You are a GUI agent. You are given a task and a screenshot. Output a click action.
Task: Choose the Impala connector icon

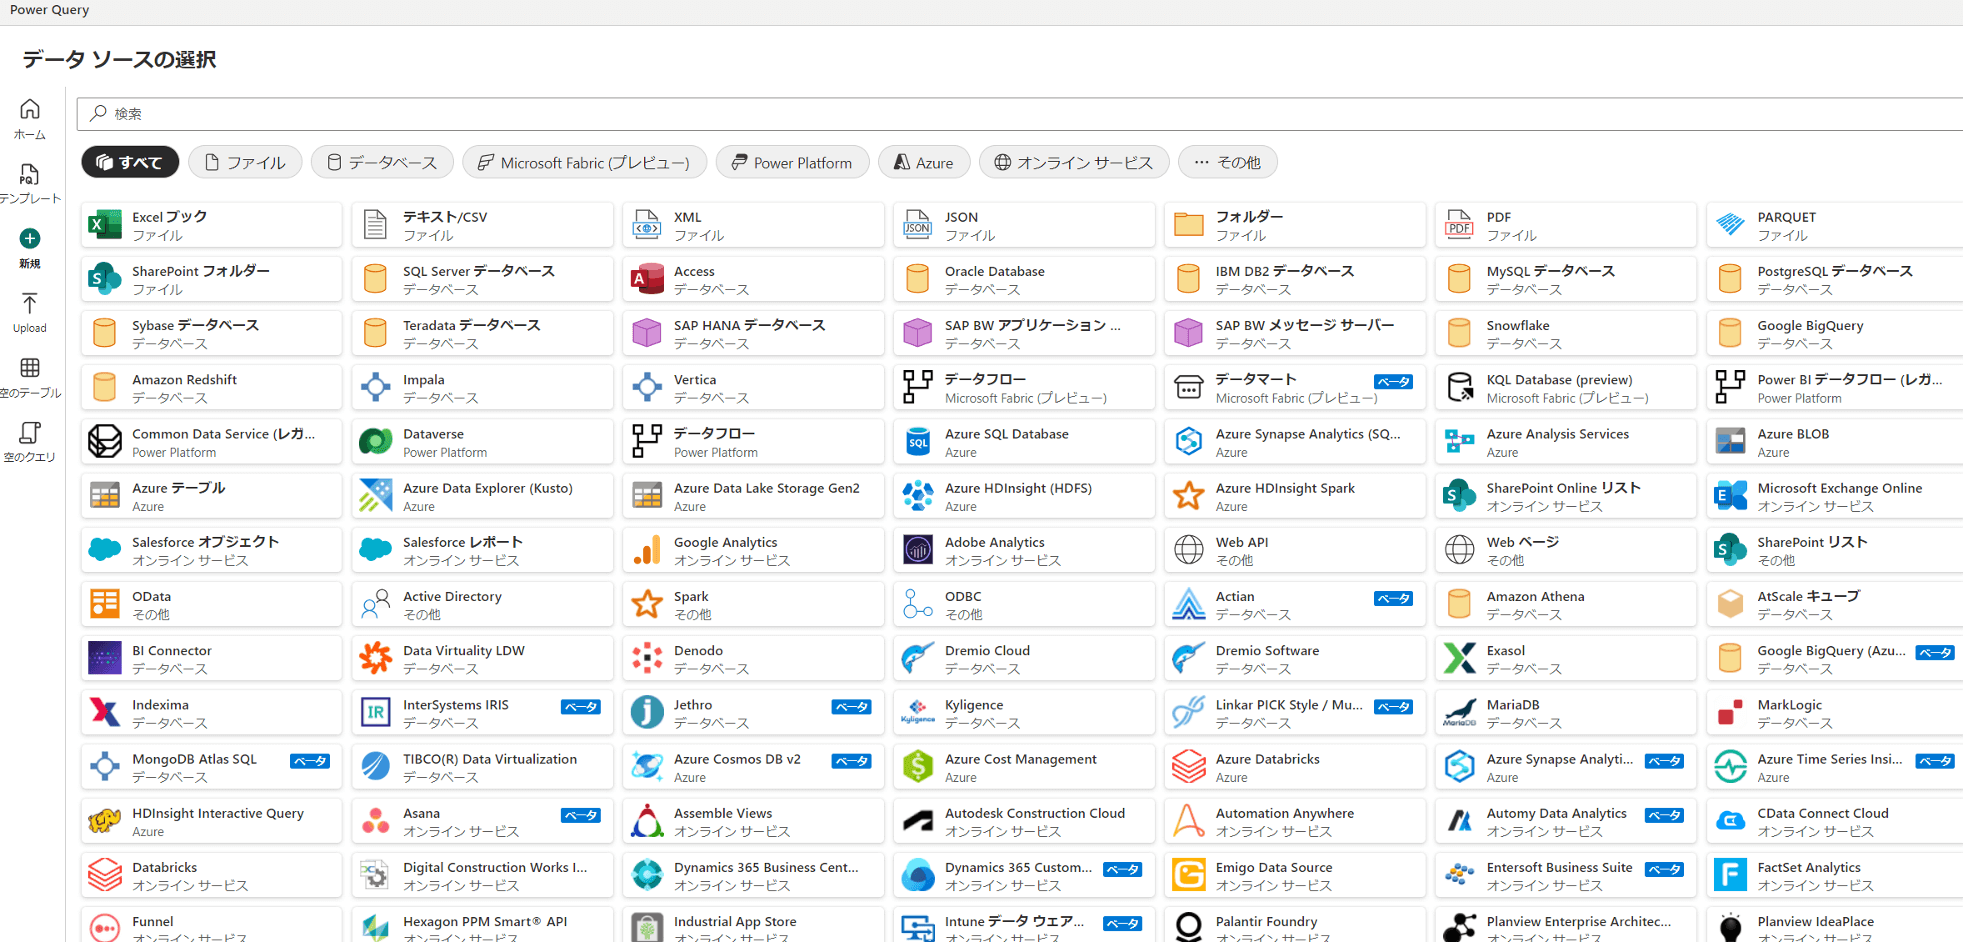pos(376,387)
